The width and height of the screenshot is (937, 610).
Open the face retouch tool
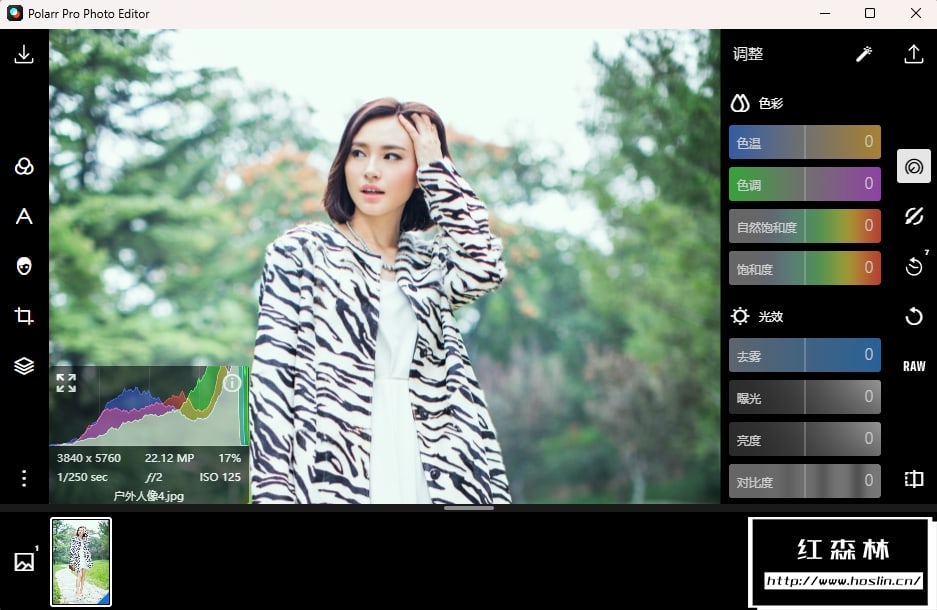pos(24,266)
